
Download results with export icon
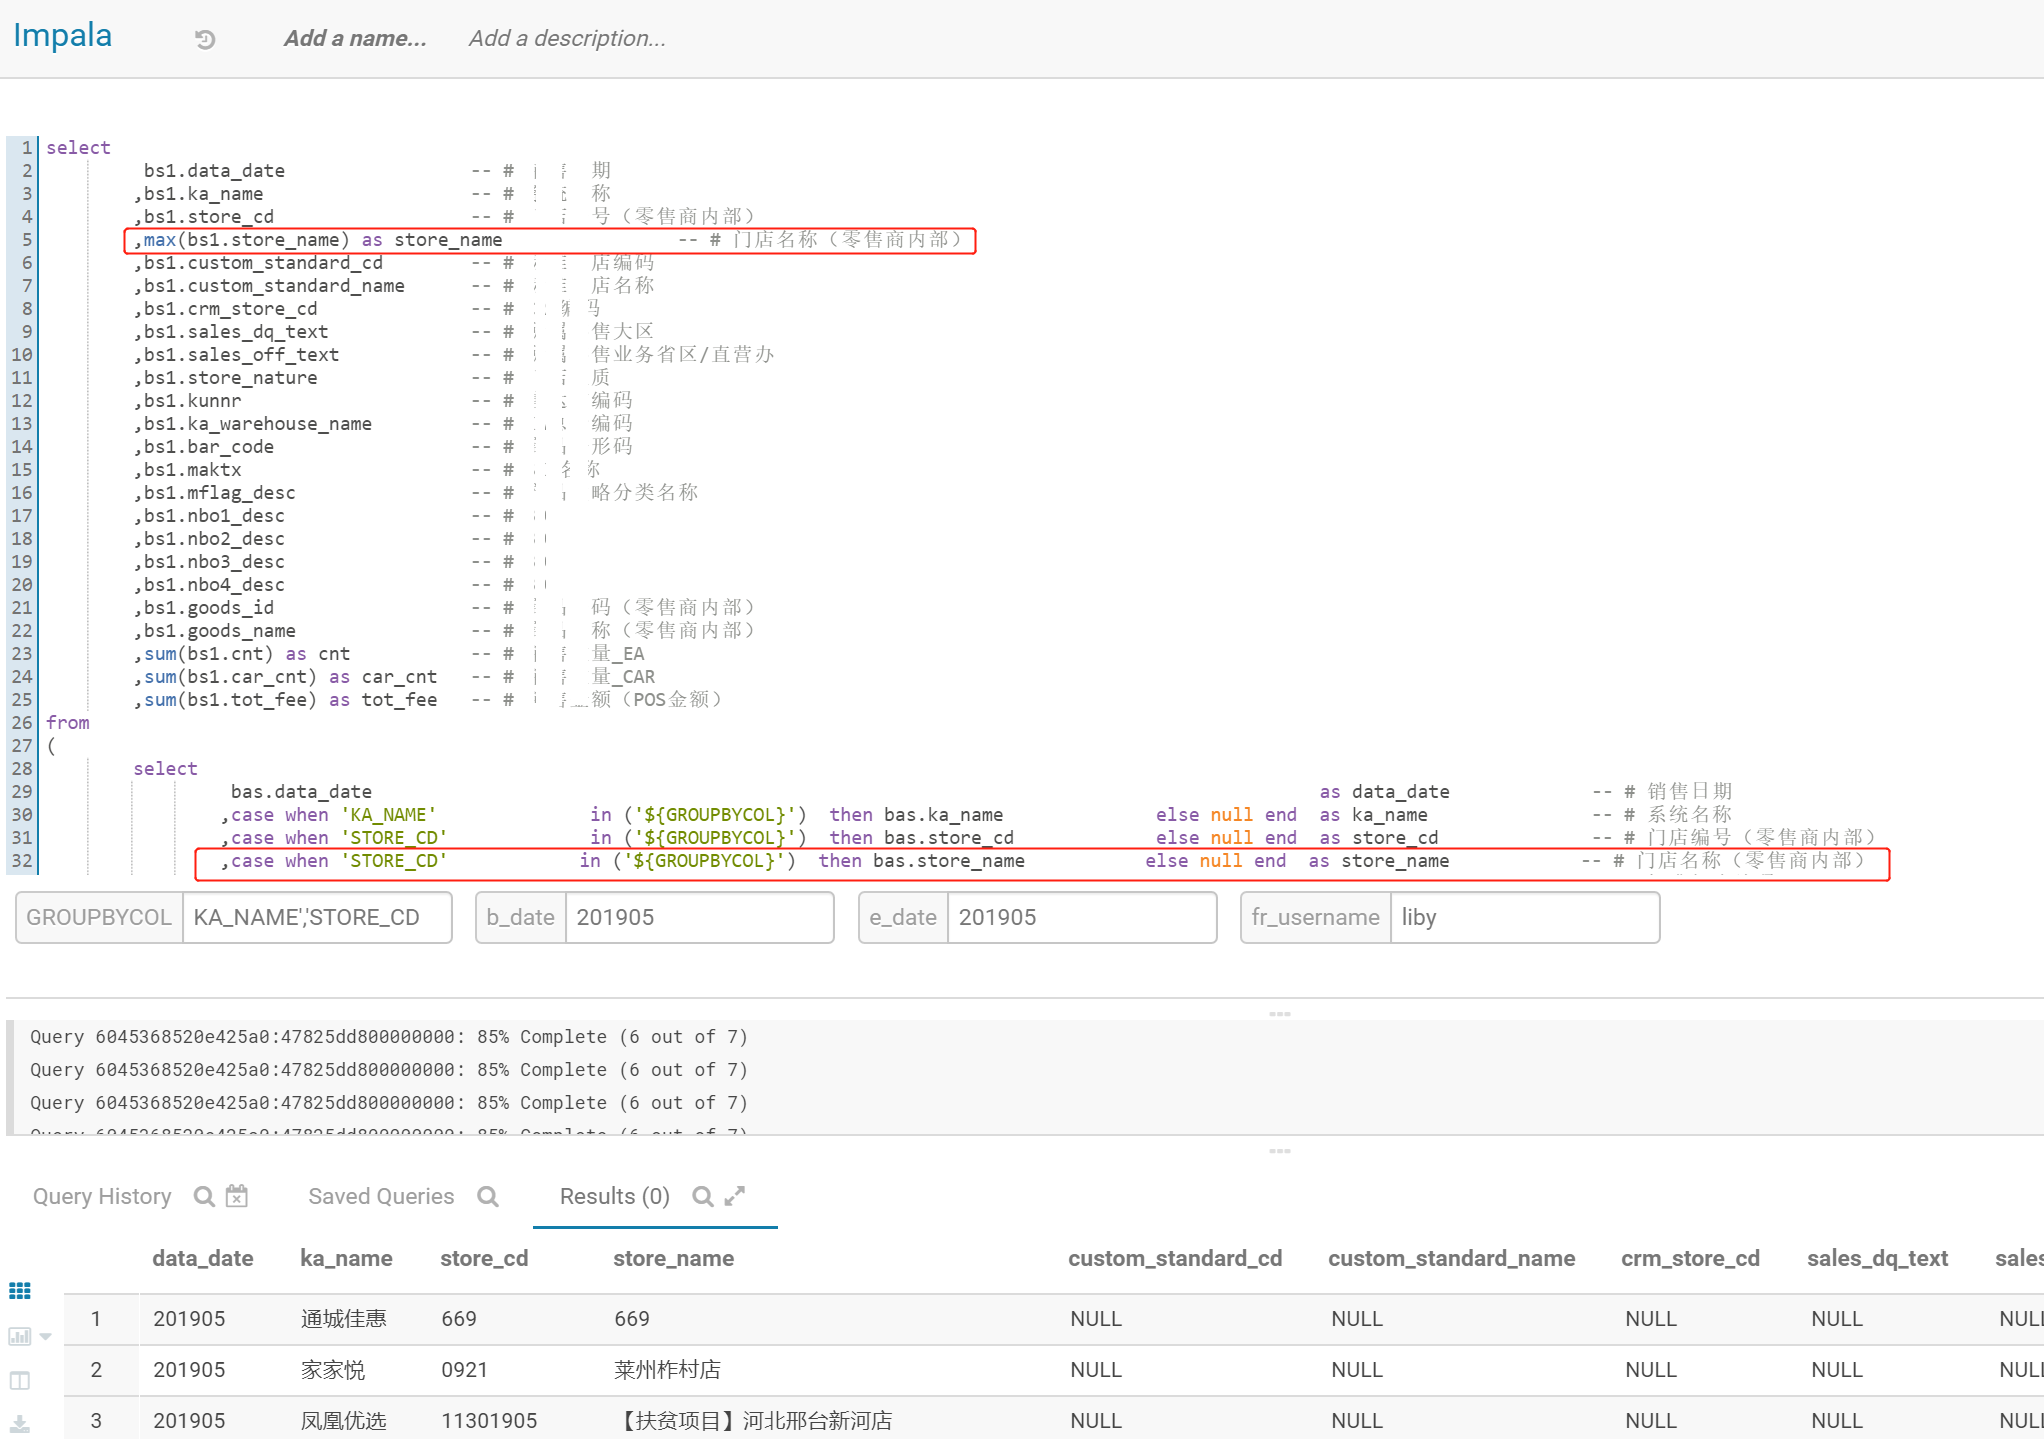[x=20, y=1424]
